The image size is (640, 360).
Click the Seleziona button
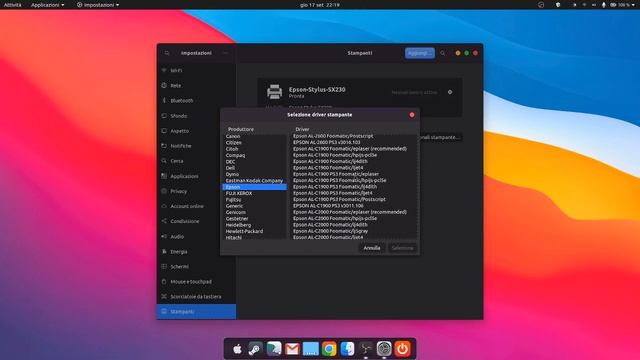(x=402, y=248)
